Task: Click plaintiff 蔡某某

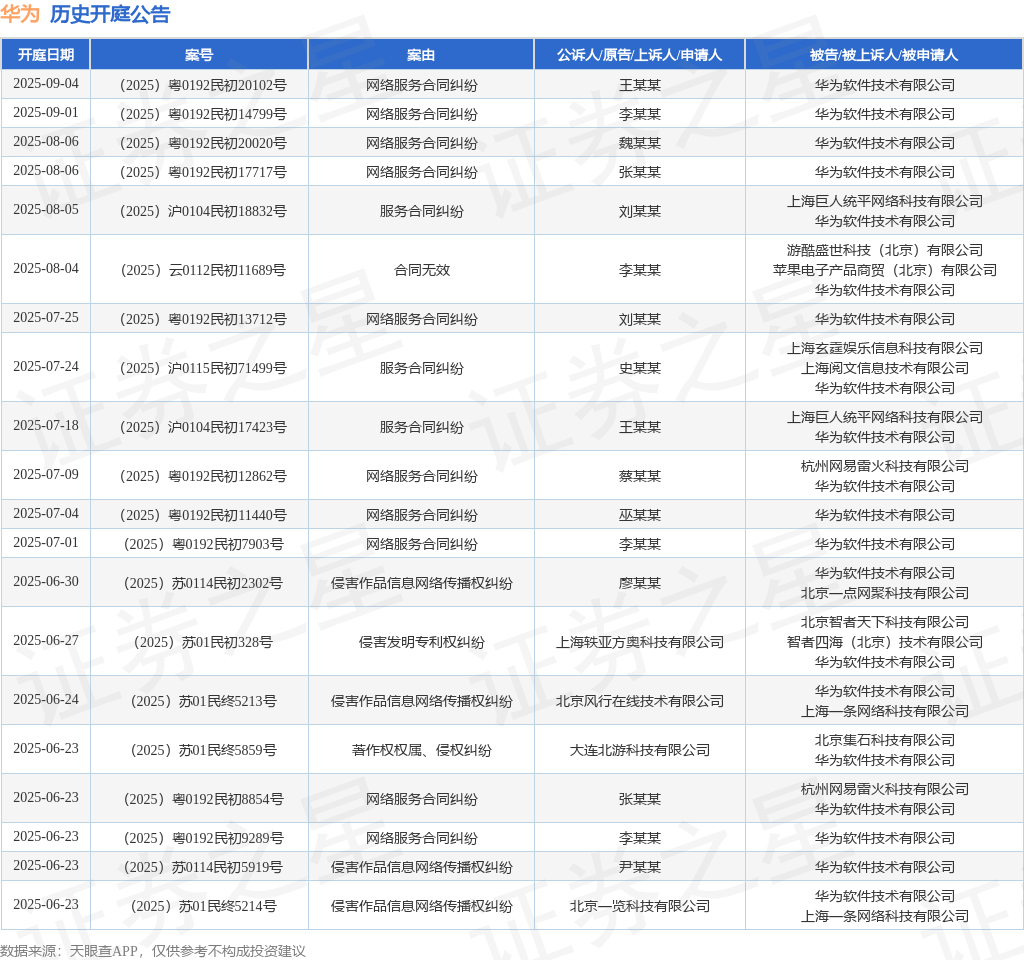Action: [640, 476]
